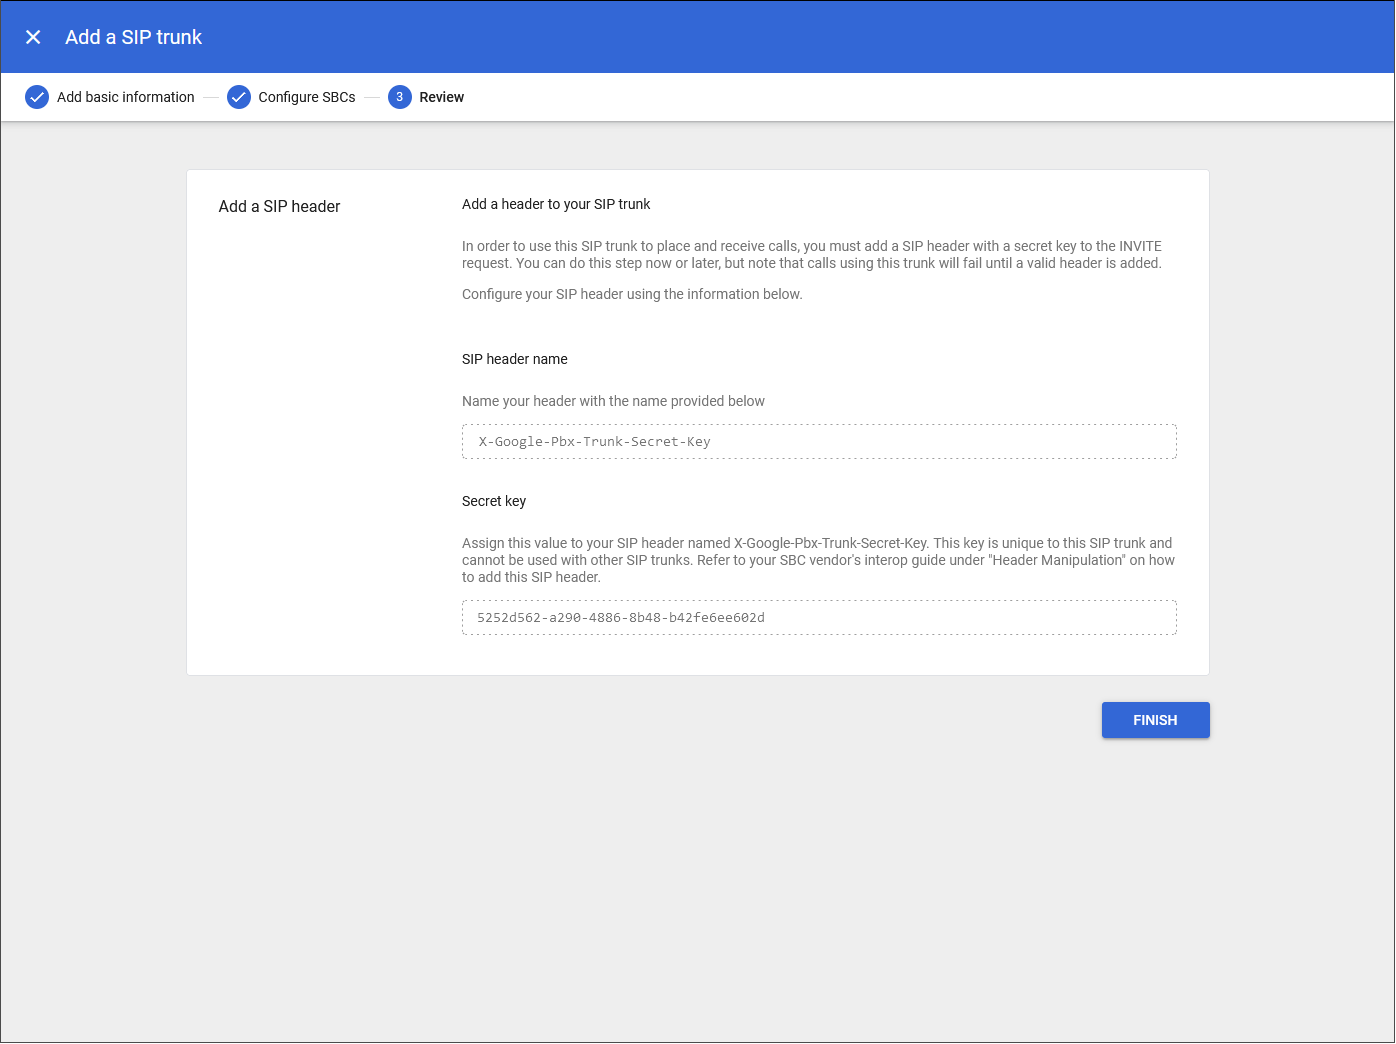This screenshot has width=1396, height=1044.
Task: Go back to Add basic information step
Action: 126,97
